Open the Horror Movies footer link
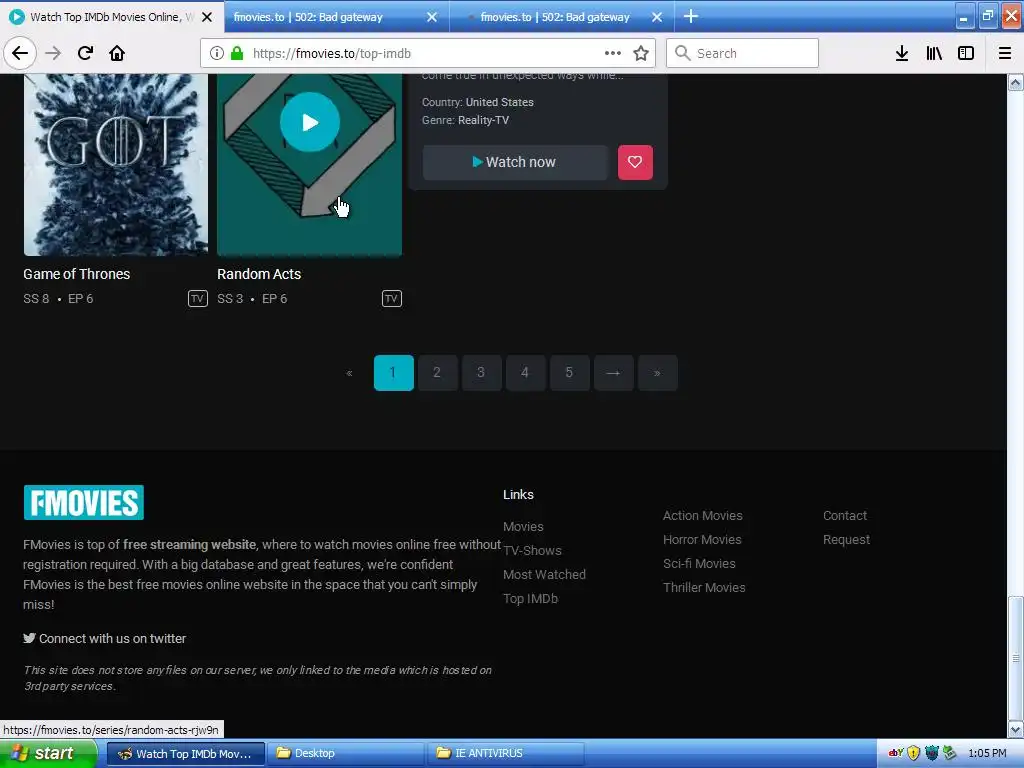Viewport: 1024px width, 768px height. coord(702,540)
